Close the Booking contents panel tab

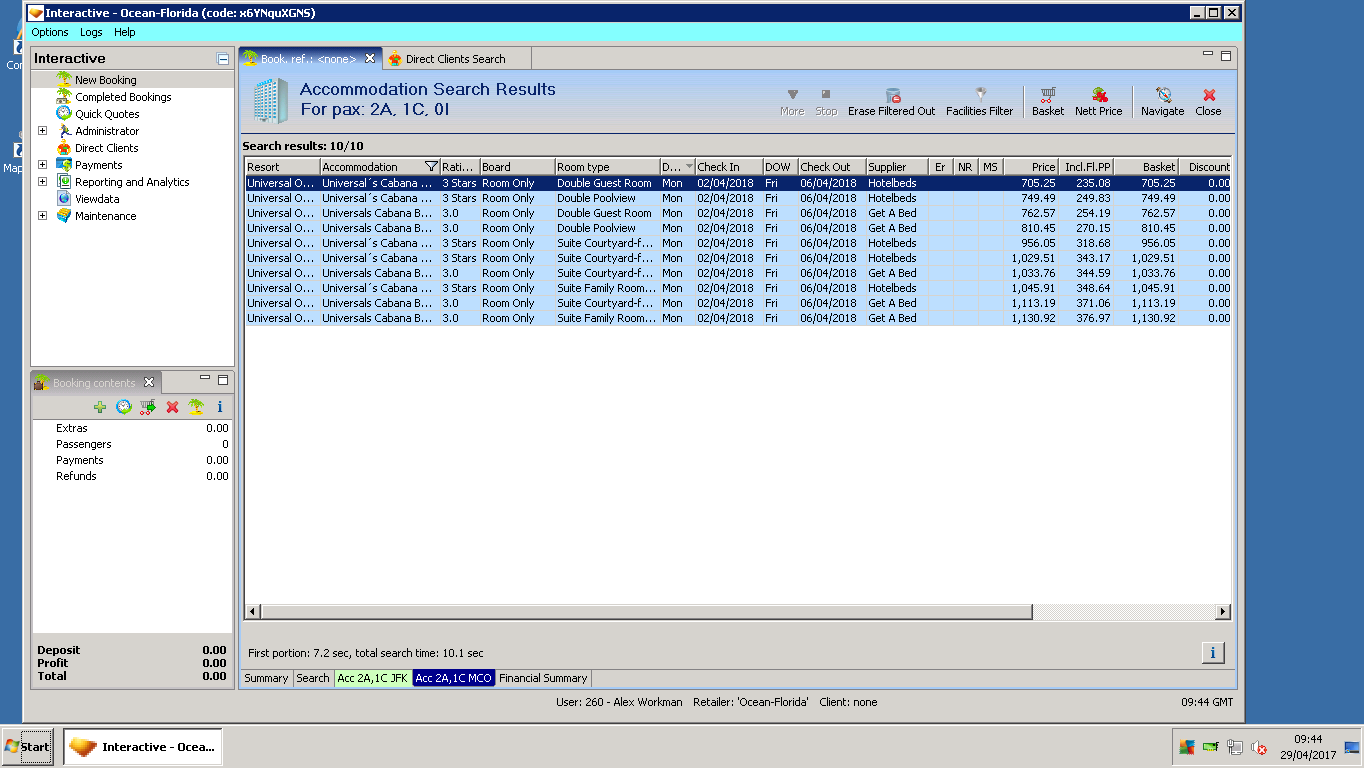149,383
